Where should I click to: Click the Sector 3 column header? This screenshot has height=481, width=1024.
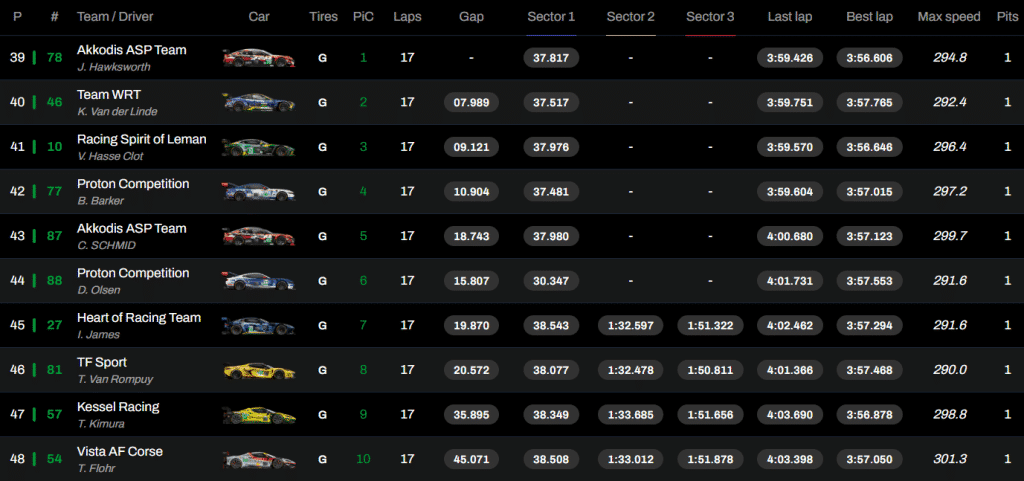point(710,17)
